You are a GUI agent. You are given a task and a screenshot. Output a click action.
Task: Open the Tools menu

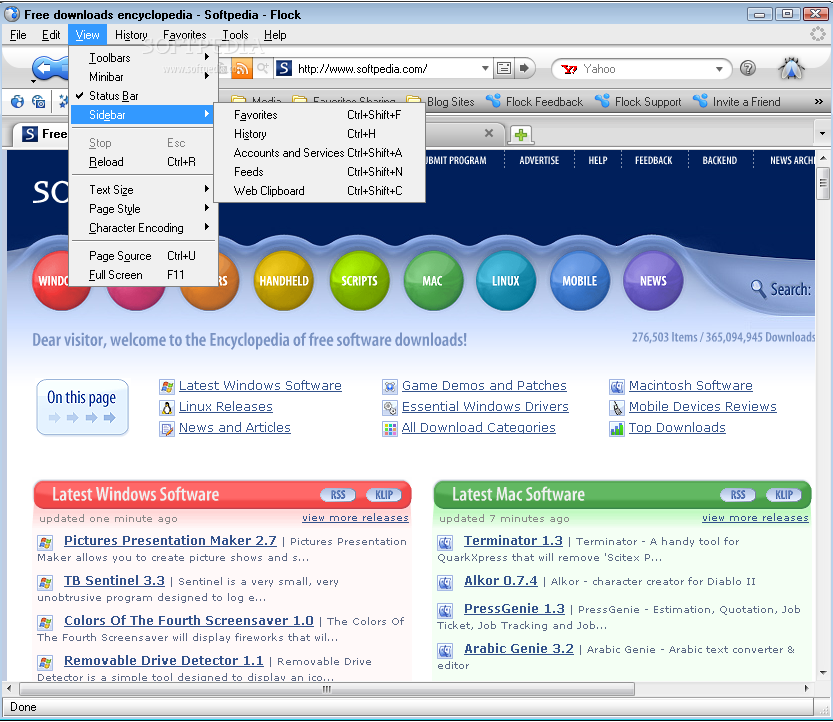[235, 35]
